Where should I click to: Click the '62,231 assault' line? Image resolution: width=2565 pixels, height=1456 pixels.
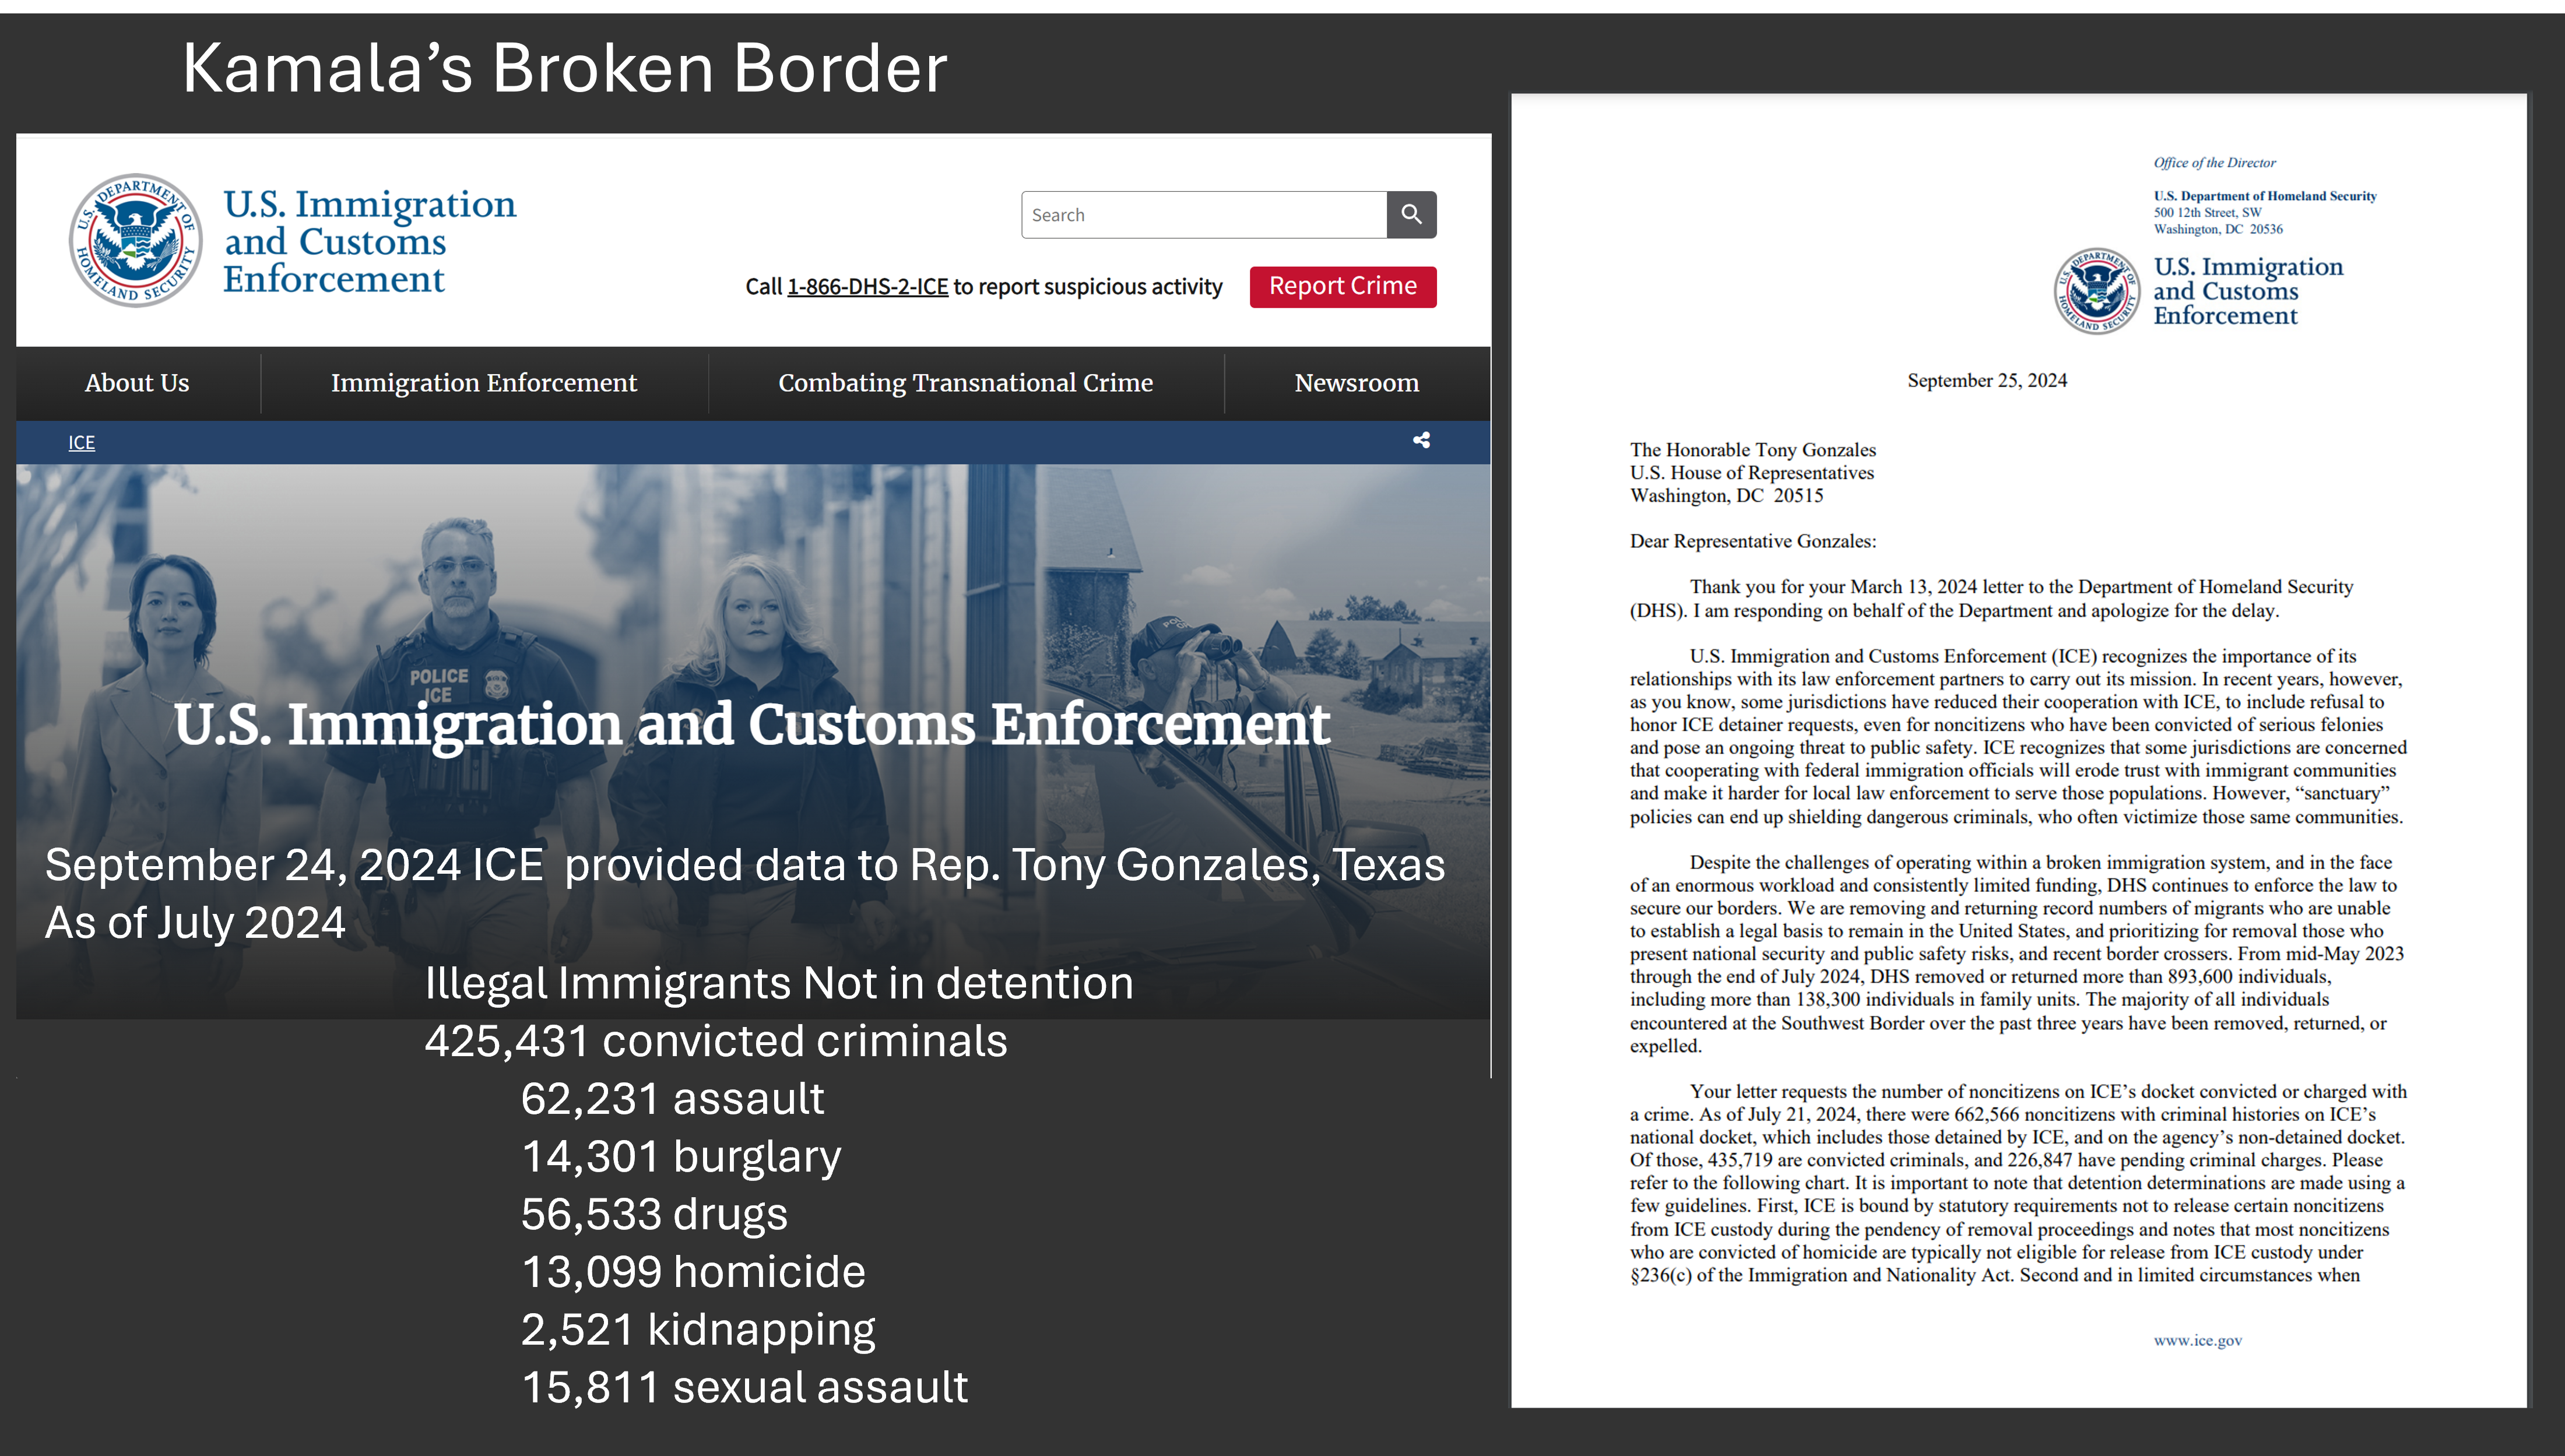point(672,1099)
